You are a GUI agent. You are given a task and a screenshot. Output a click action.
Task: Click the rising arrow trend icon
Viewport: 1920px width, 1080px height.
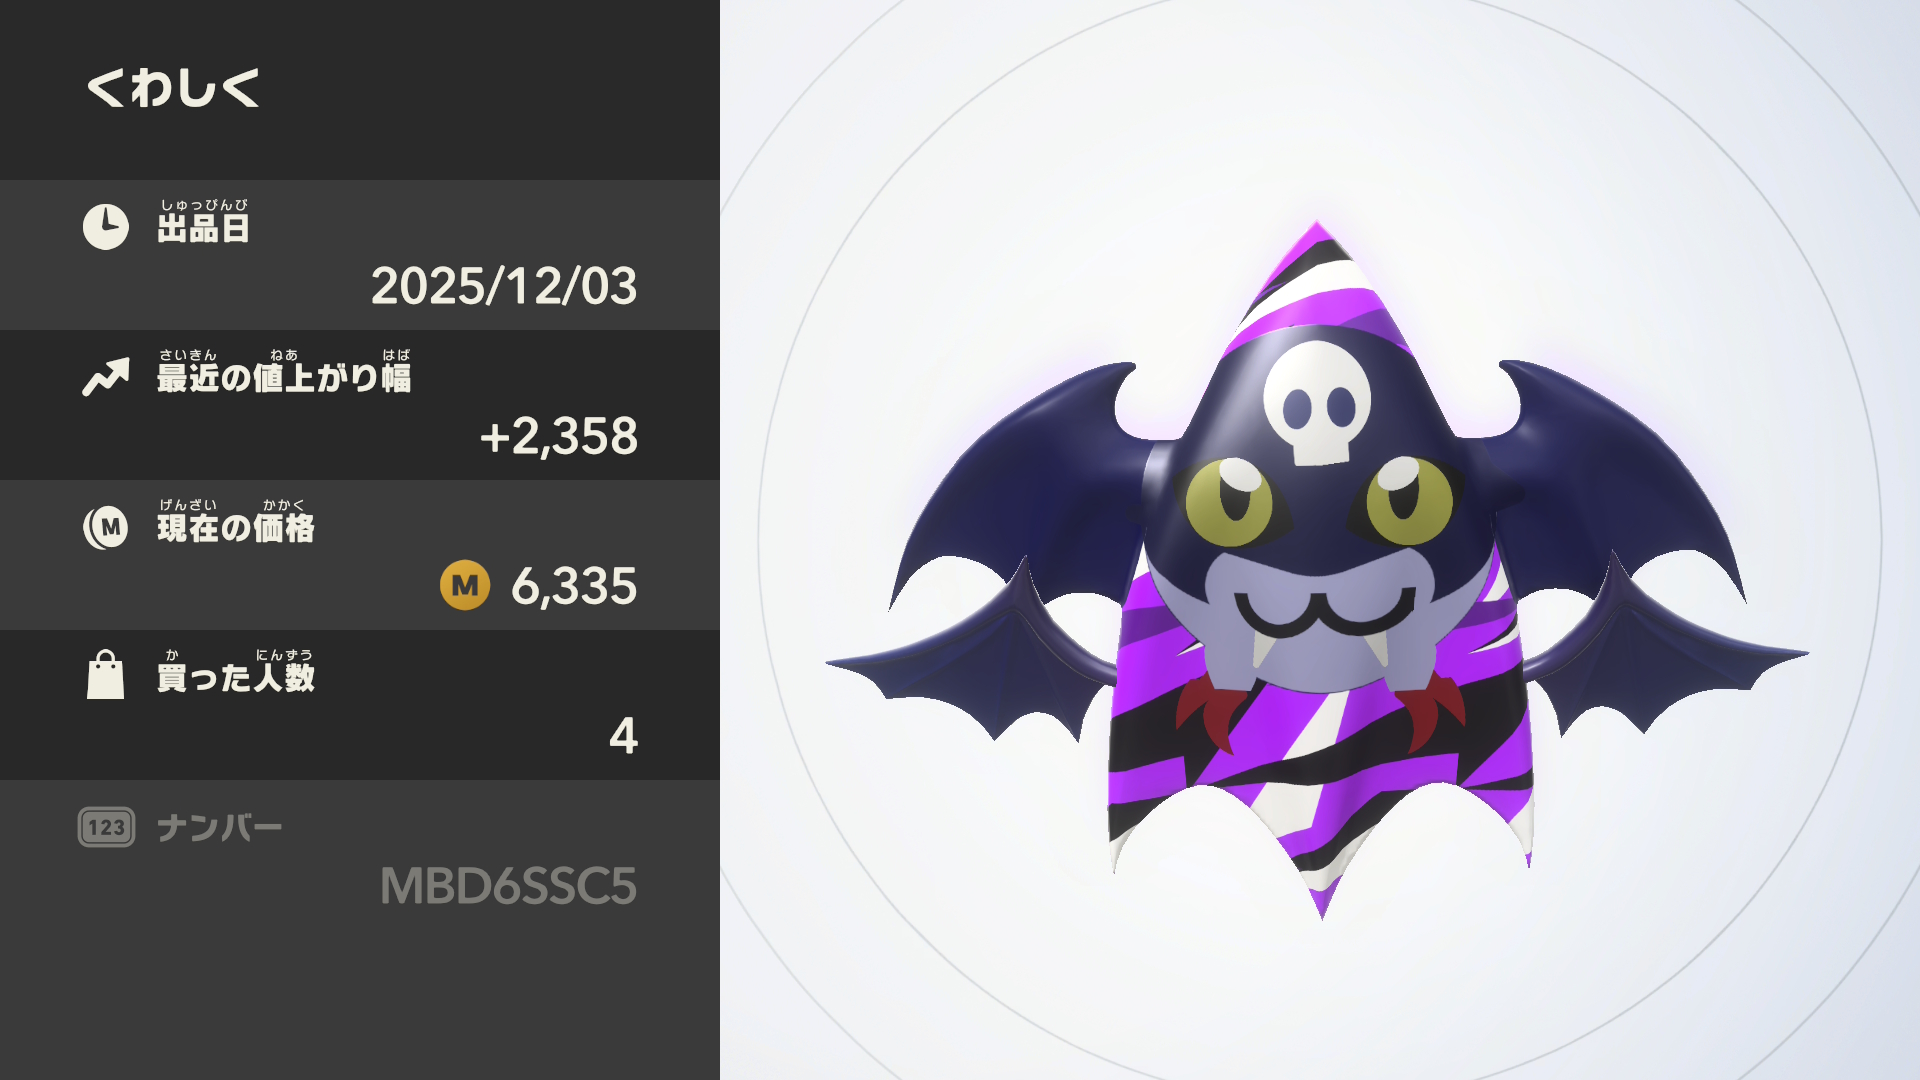tap(106, 377)
